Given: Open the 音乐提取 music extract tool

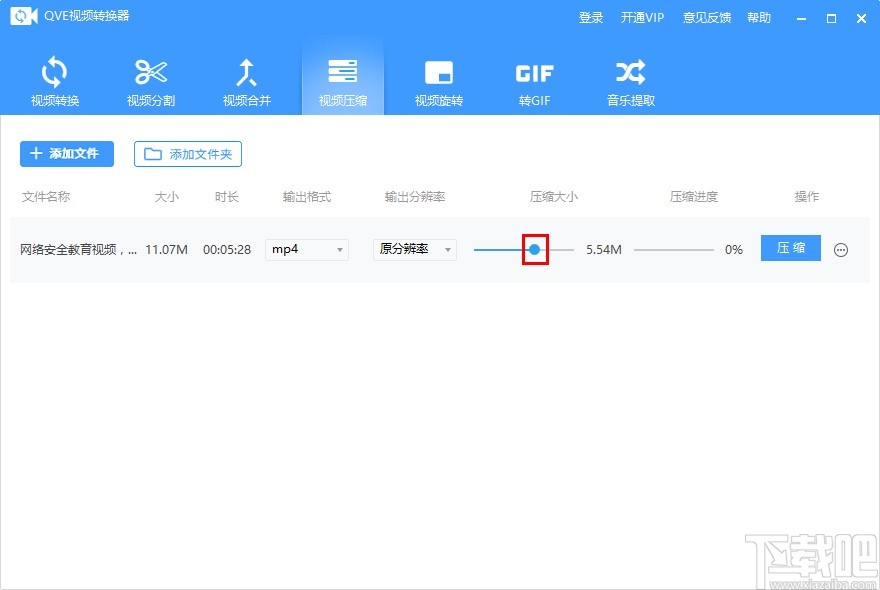Looking at the screenshot, I should click(x=631, y=81).
